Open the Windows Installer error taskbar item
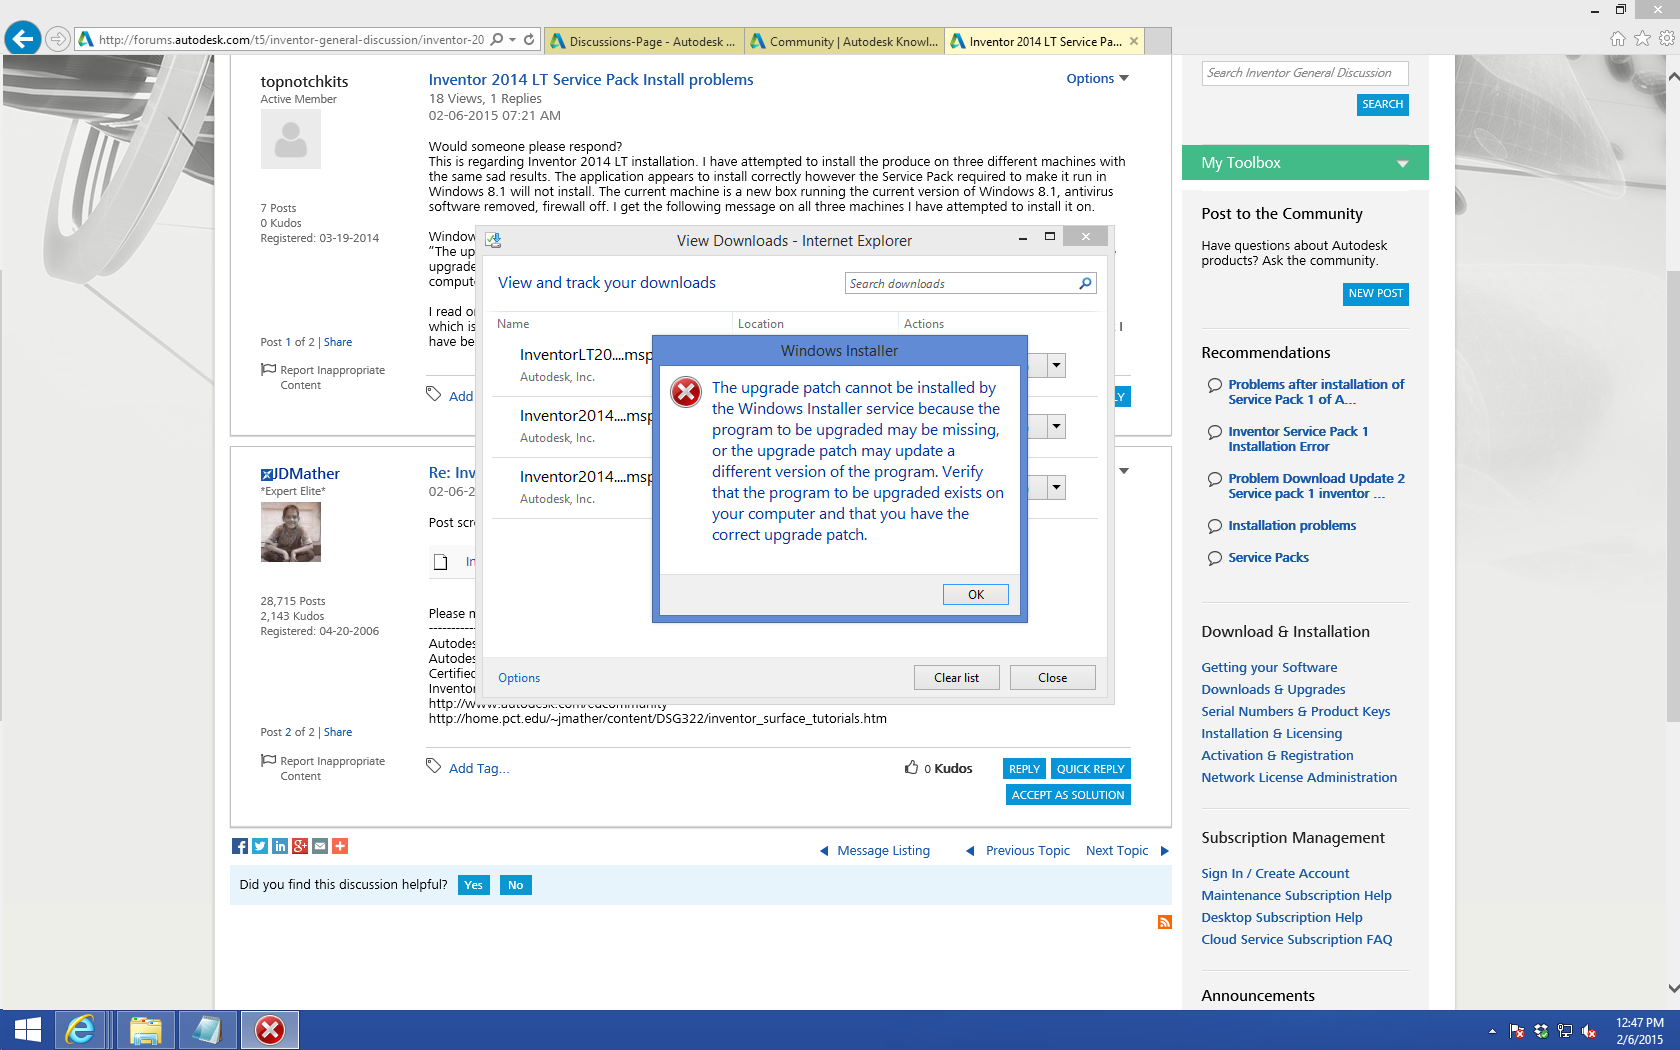This screenshot has height=1050, width=1680. [x=270, y=1030]
